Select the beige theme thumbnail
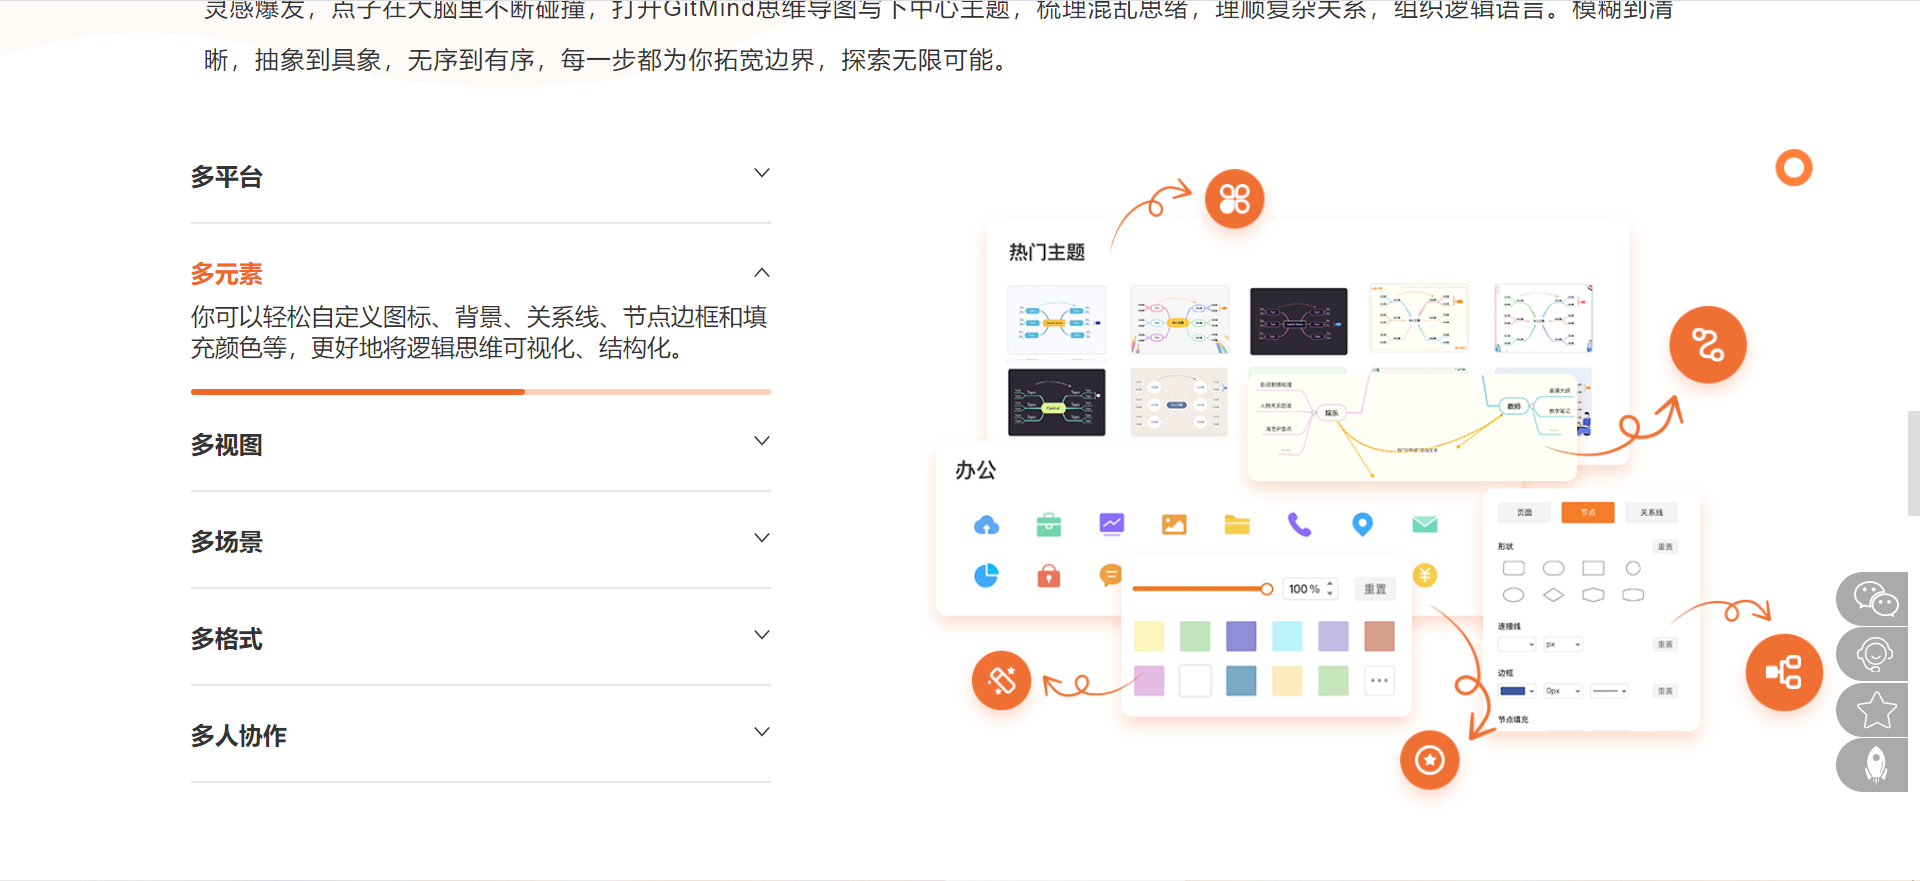 pyautogui.click(x=1179, y=402)
